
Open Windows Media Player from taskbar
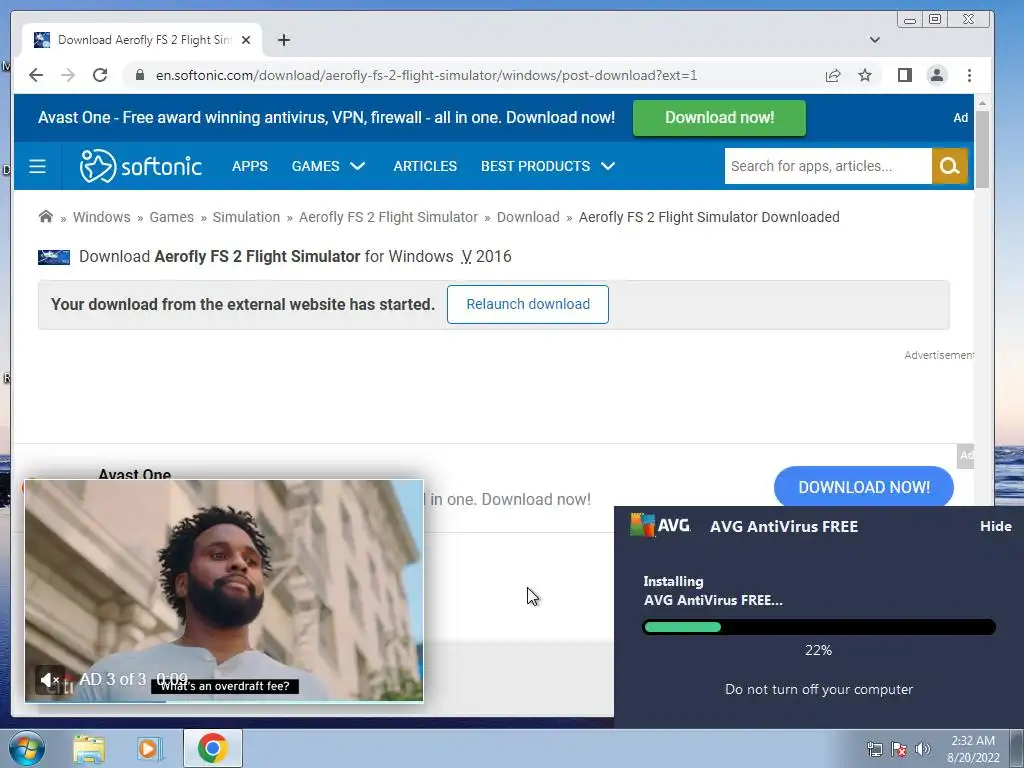[150, 748]
